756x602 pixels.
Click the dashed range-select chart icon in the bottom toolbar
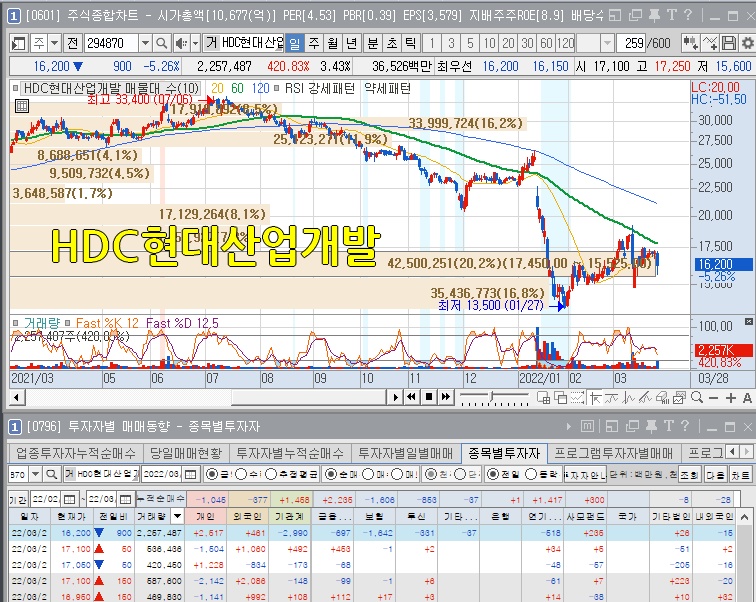point(577,398)
